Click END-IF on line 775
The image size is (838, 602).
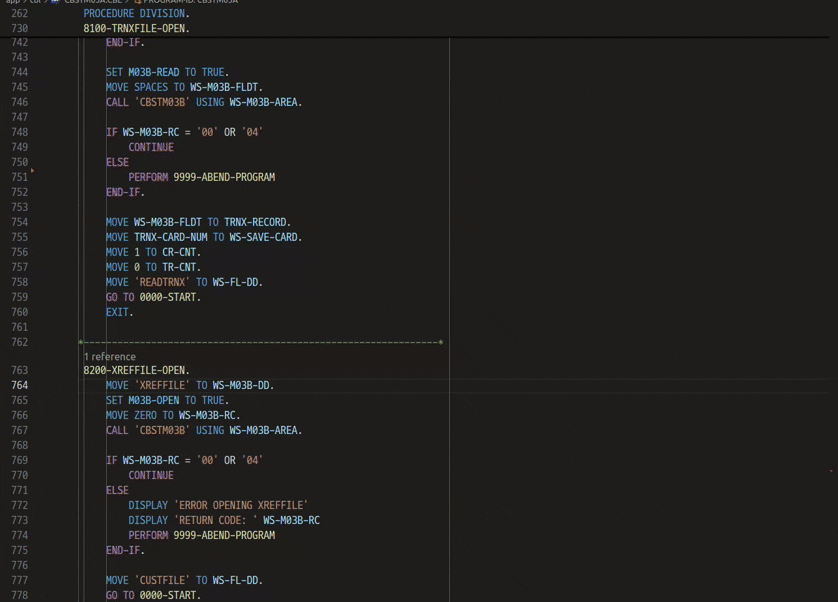pyautogui.click(x=125, y=550)
